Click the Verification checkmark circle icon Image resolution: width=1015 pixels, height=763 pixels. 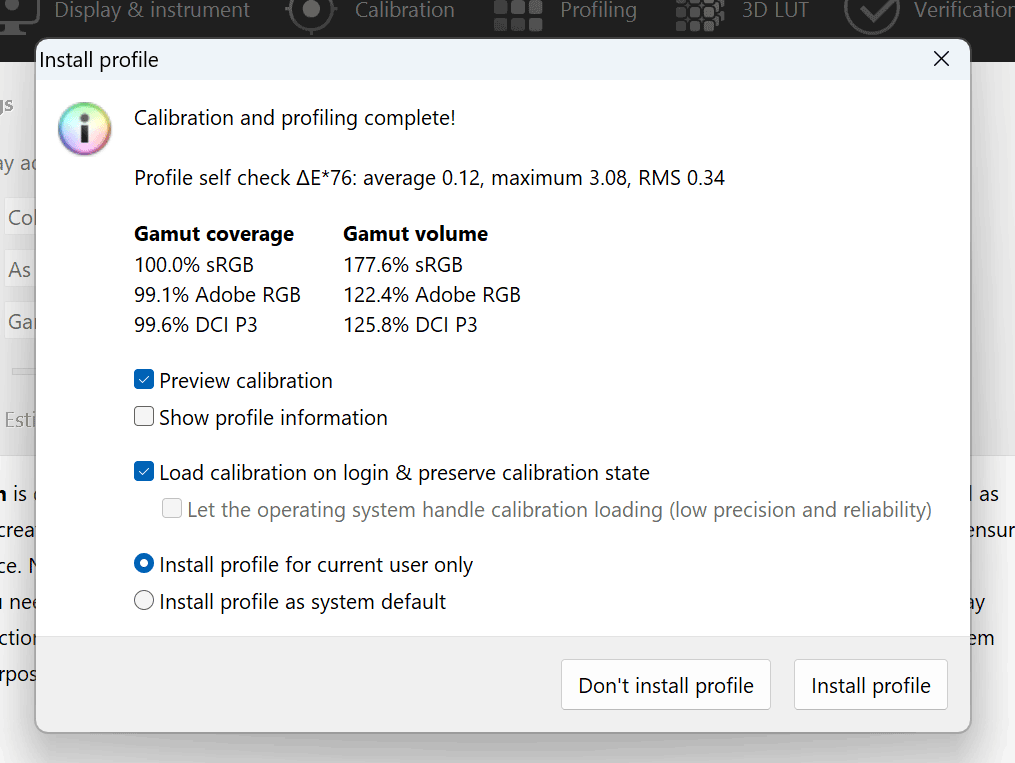click(x=870, y=13)
